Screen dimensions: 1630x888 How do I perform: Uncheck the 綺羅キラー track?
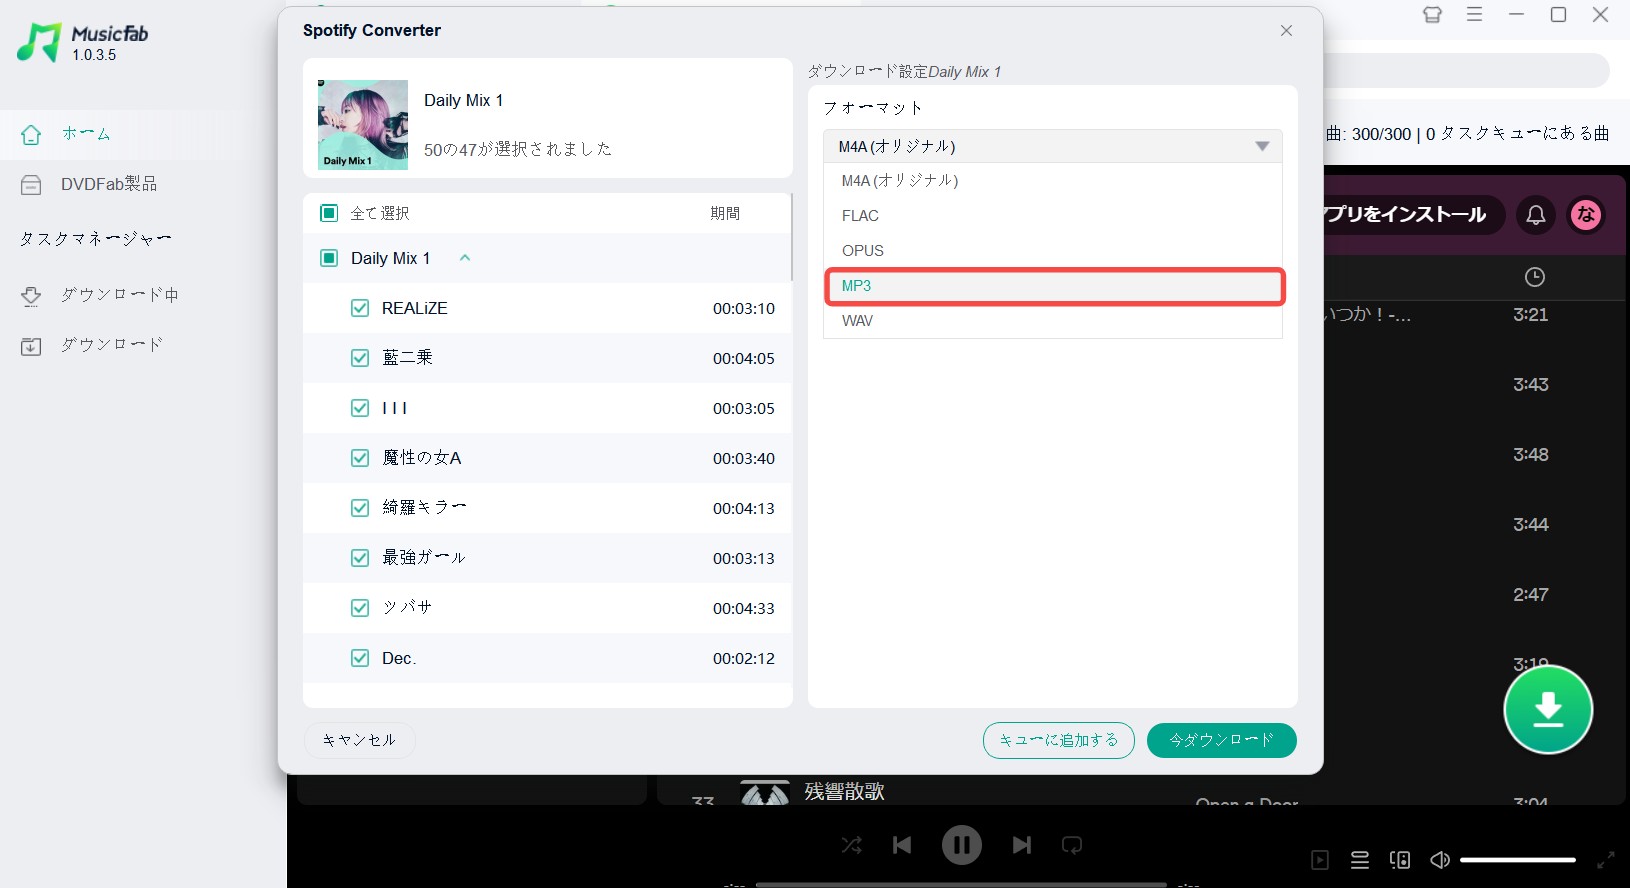pos(360,508)
